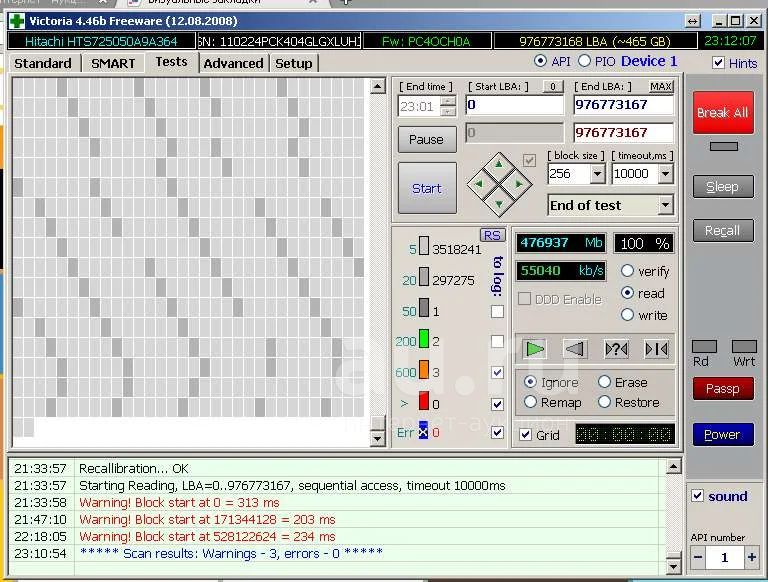Click the Recall button
Image resolution: width=768 pixels, height=582 pixels.
723,230
